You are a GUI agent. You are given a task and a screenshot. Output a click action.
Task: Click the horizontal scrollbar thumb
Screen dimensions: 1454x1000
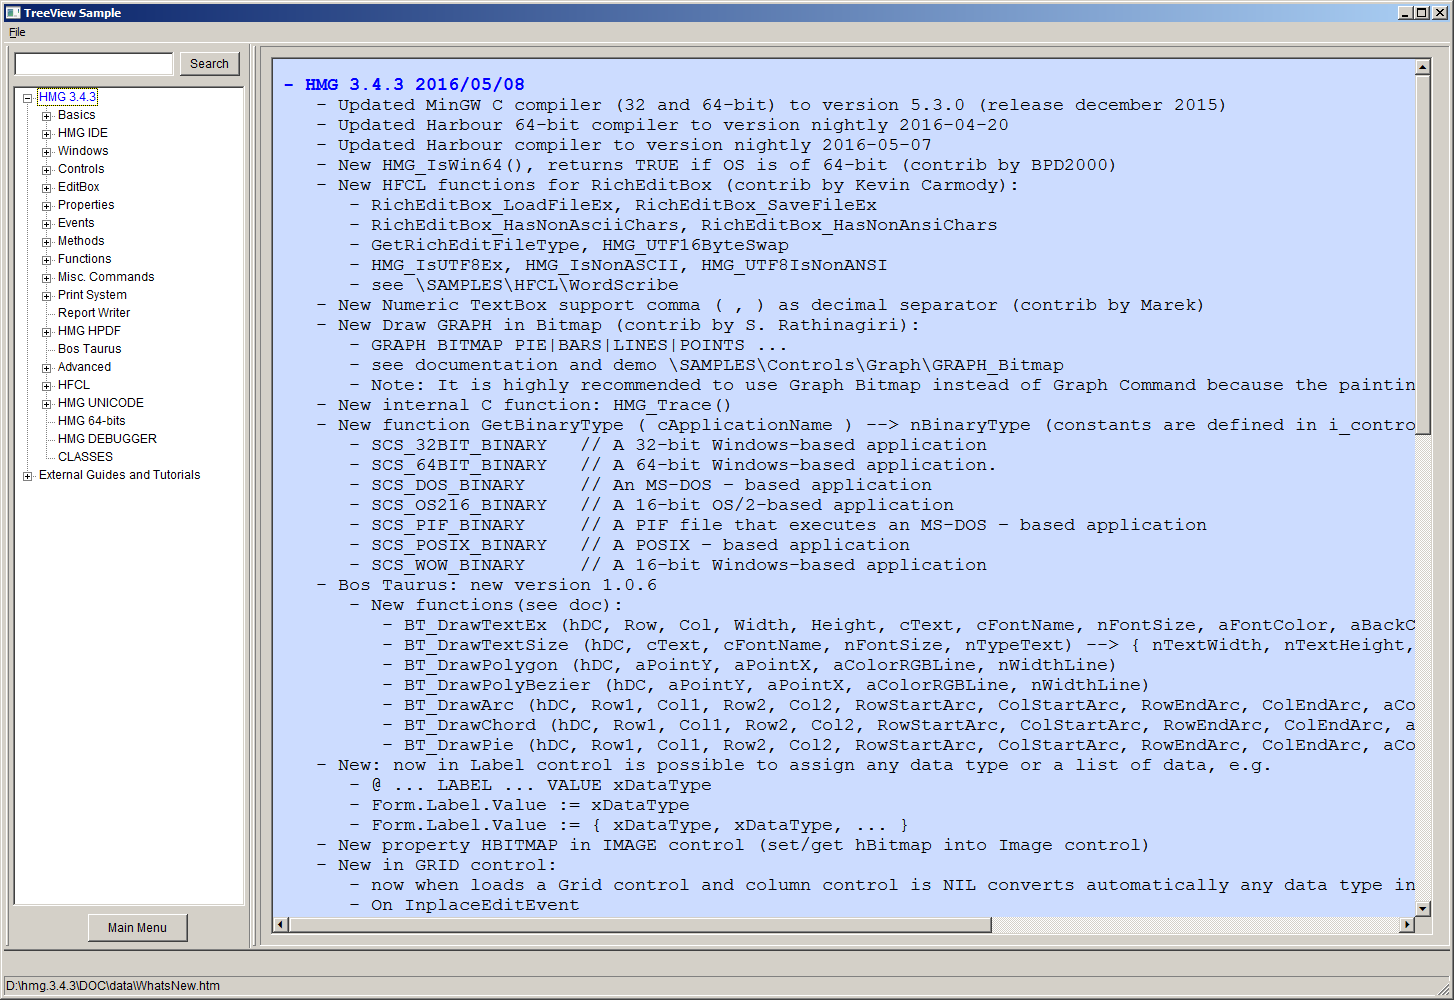(x=640, y=925)
